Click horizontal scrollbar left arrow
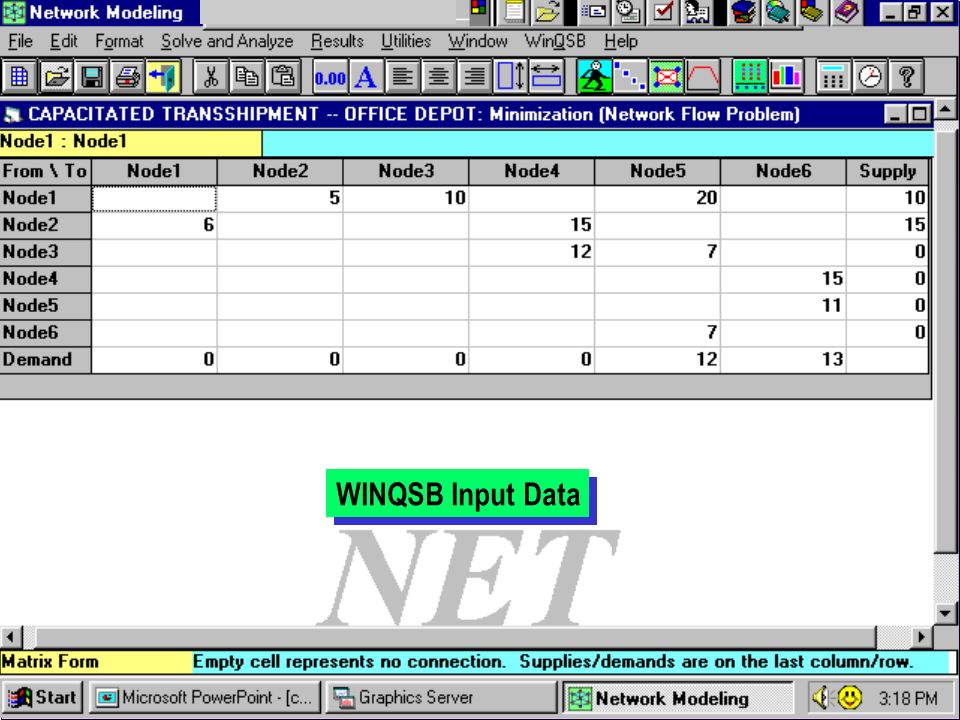The image size is (960, 720). point(11,637)
